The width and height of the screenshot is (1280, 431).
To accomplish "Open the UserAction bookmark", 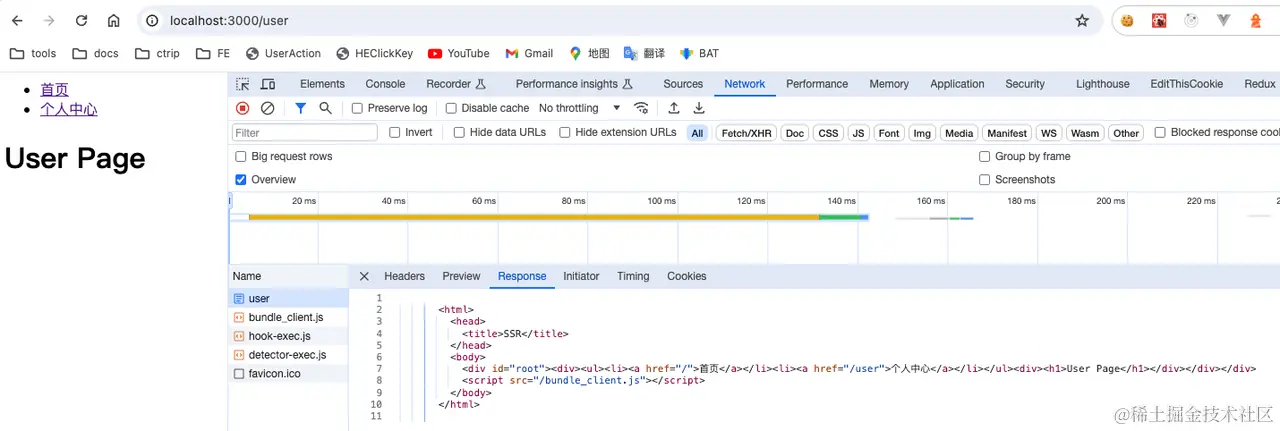I will (x=283, y=53).
